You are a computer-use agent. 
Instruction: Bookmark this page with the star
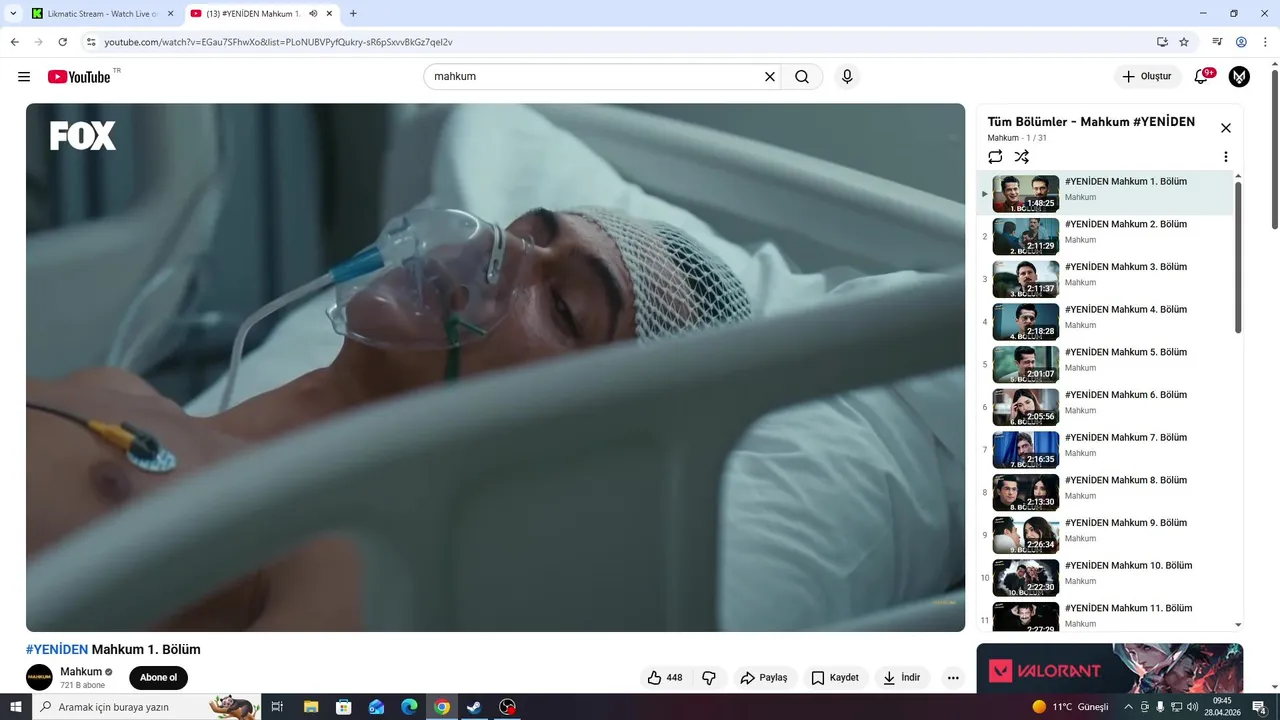(1184, 42)
